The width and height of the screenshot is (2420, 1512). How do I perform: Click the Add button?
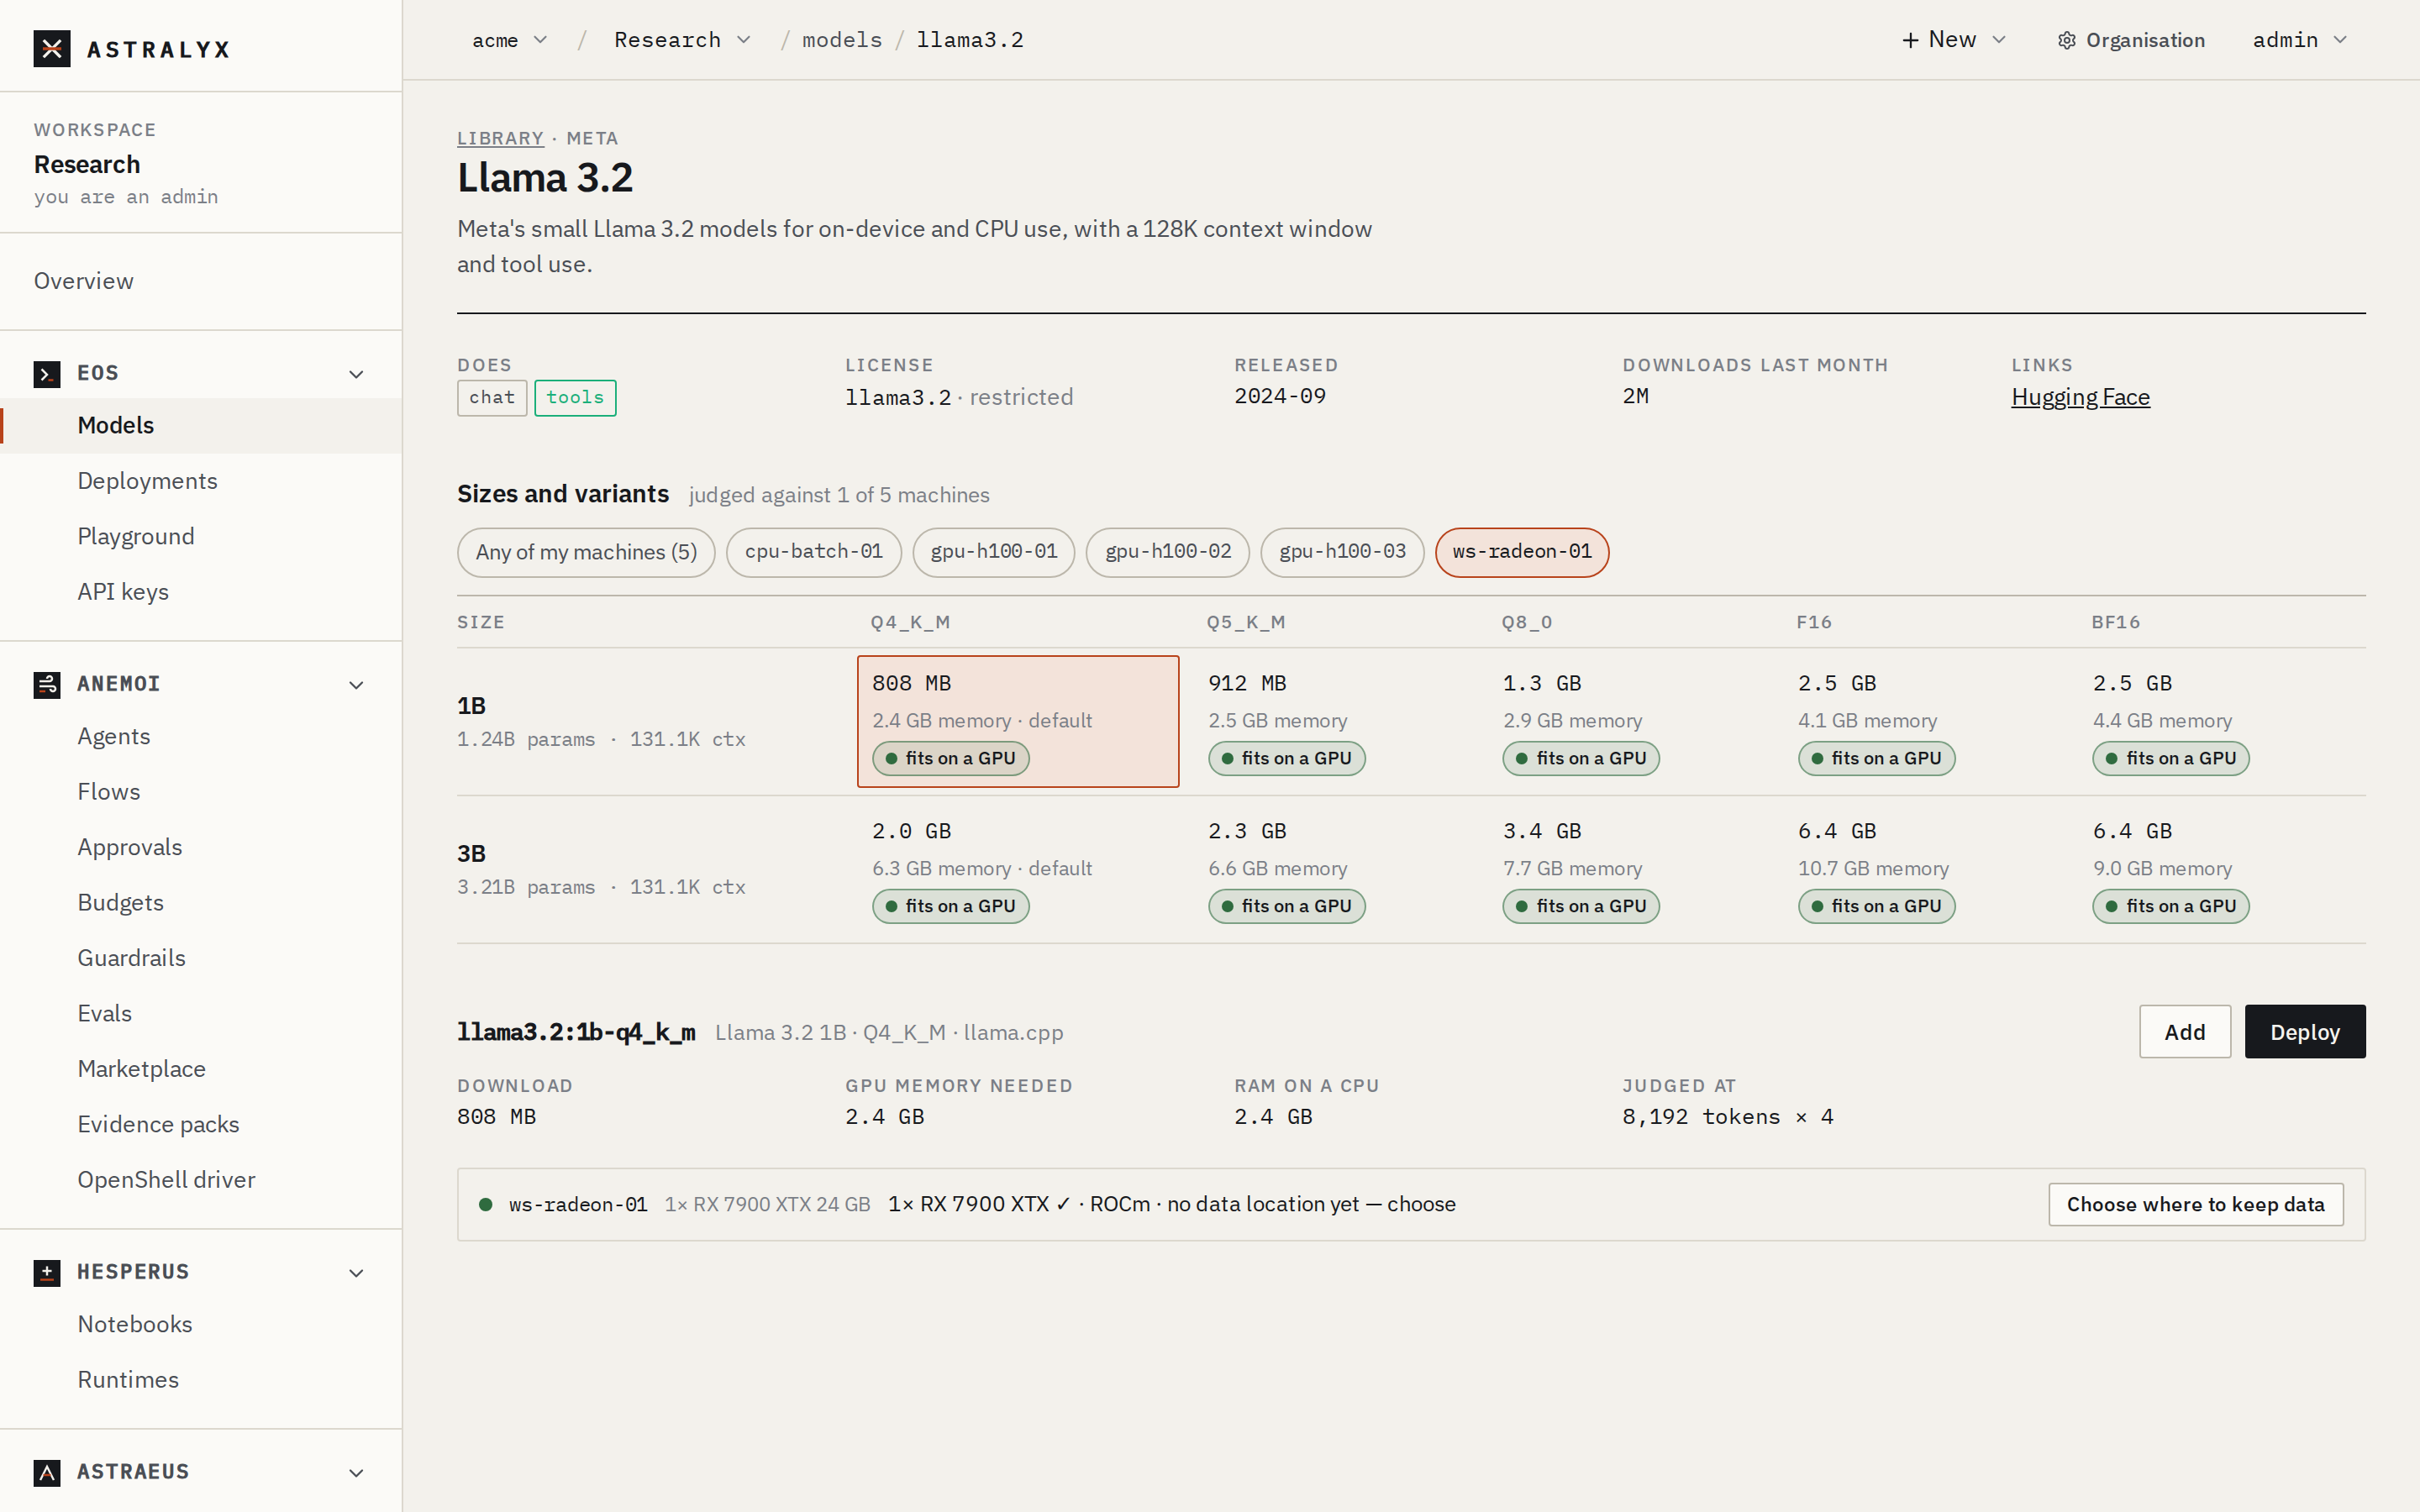(x=2184, y=1031)
